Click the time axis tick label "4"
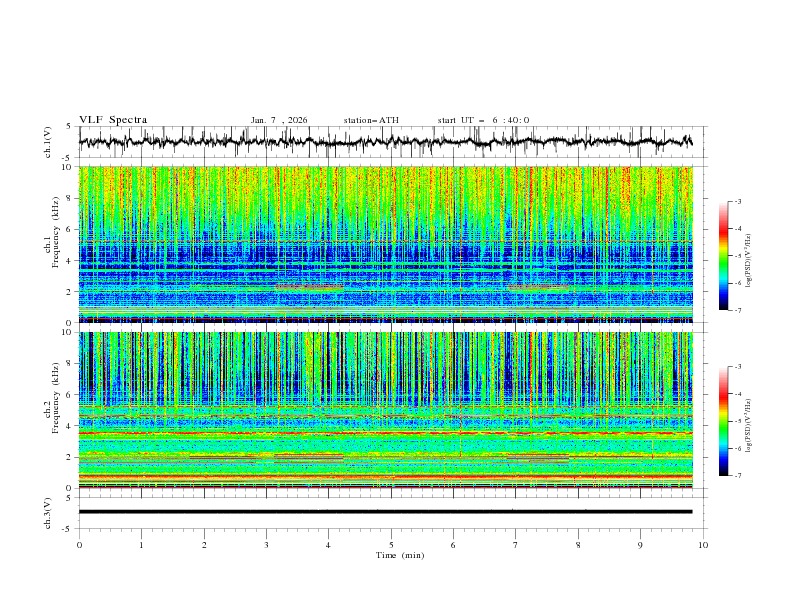This screenshot has height=612, width=792. tap(328, 545)
